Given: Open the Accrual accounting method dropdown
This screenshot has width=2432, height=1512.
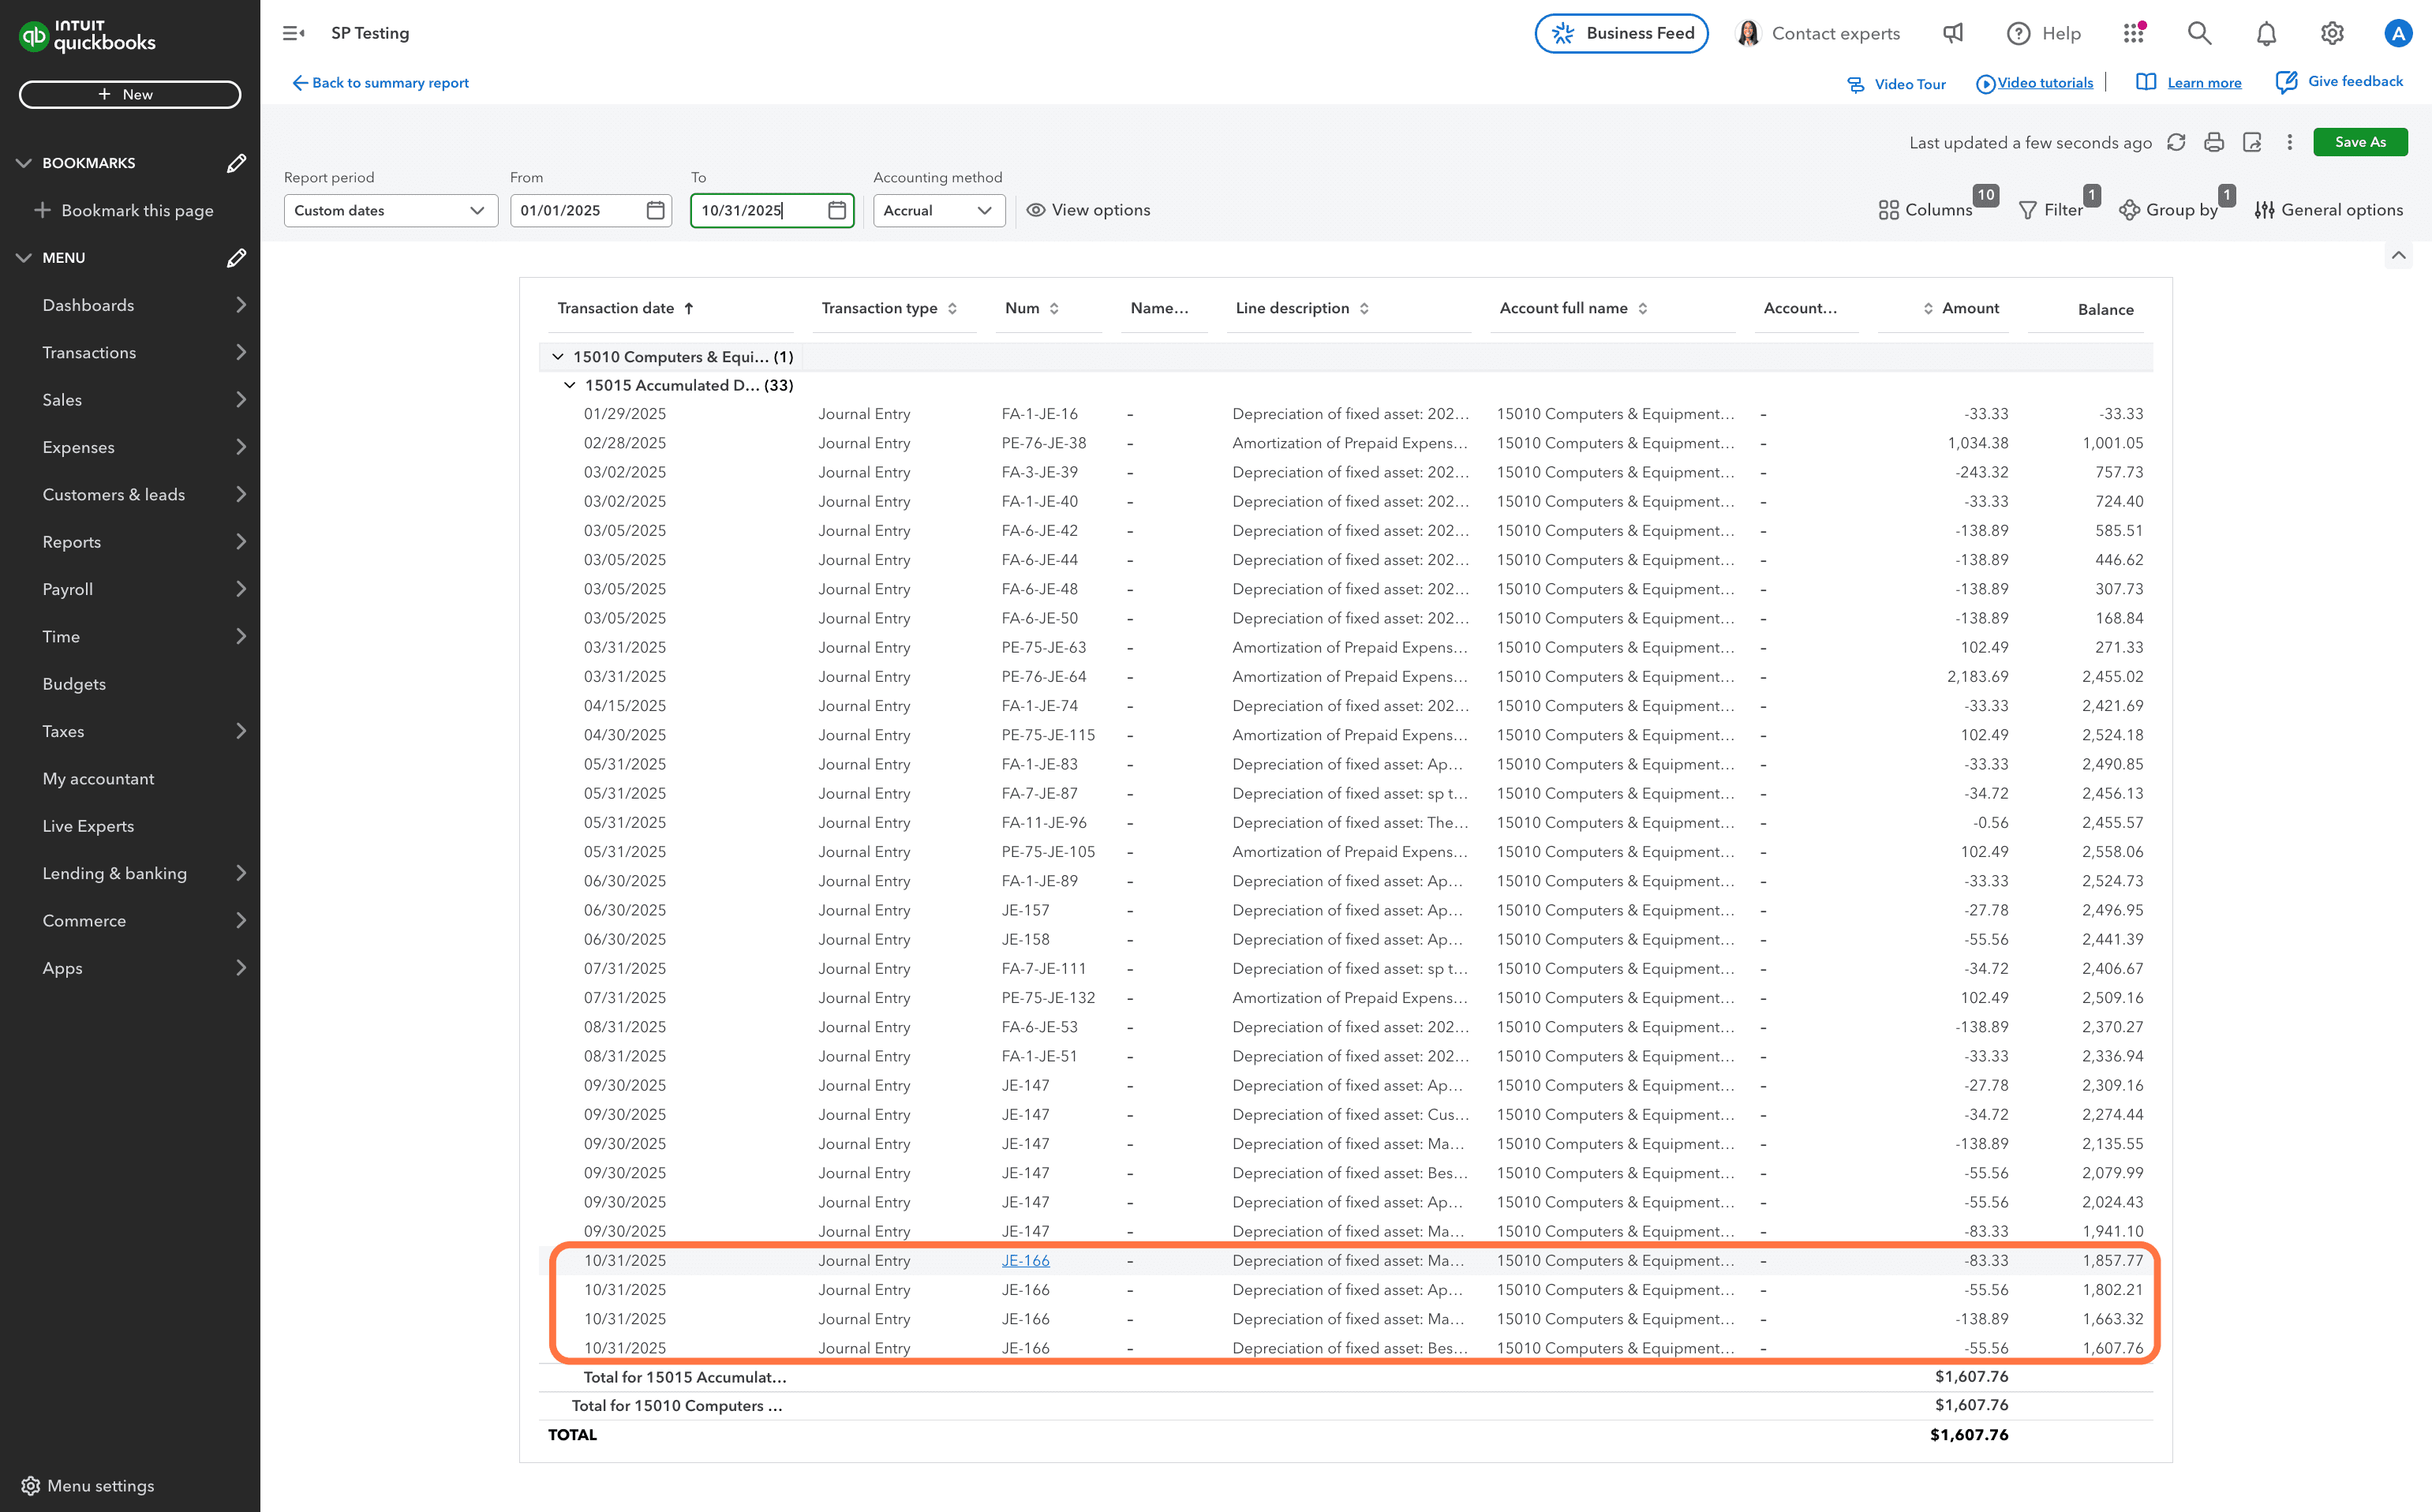Looking at the screenshot, I should click(937, 210).
